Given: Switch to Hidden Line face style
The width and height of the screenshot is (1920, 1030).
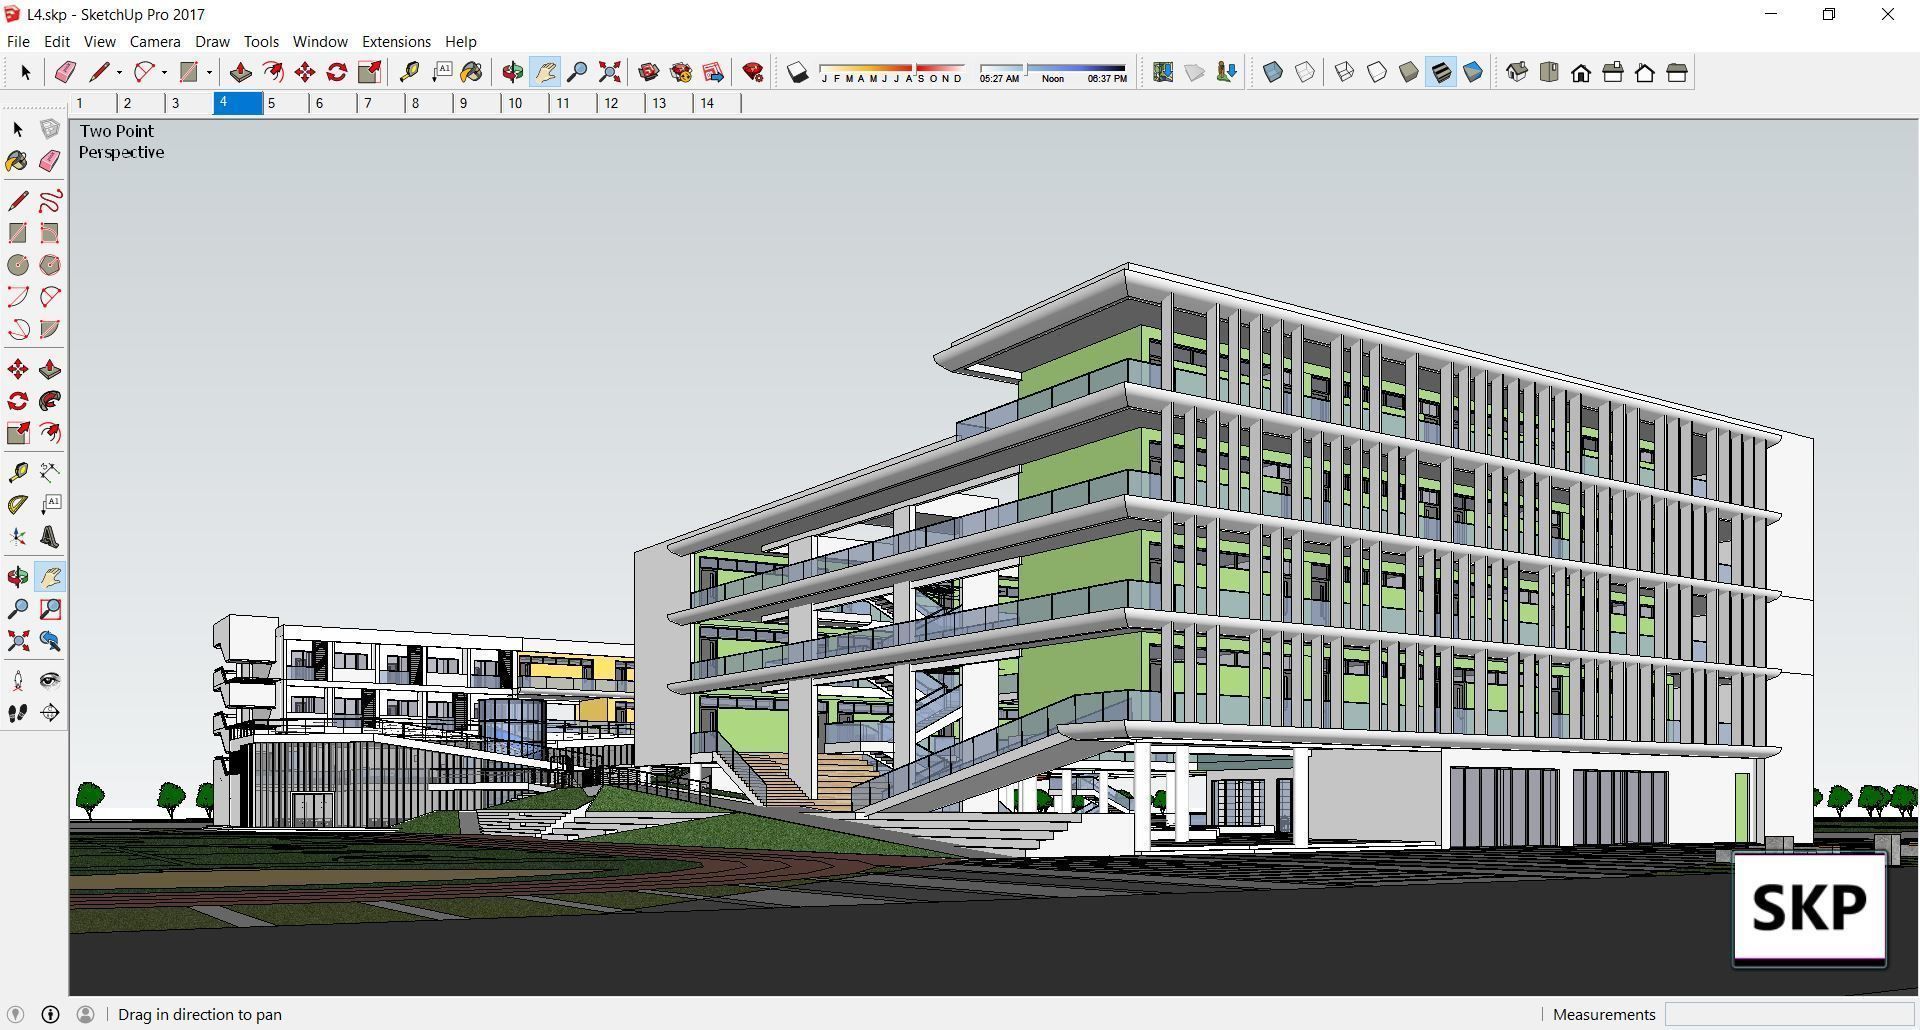Looking at the screenshot, I should pos(1377,72).
